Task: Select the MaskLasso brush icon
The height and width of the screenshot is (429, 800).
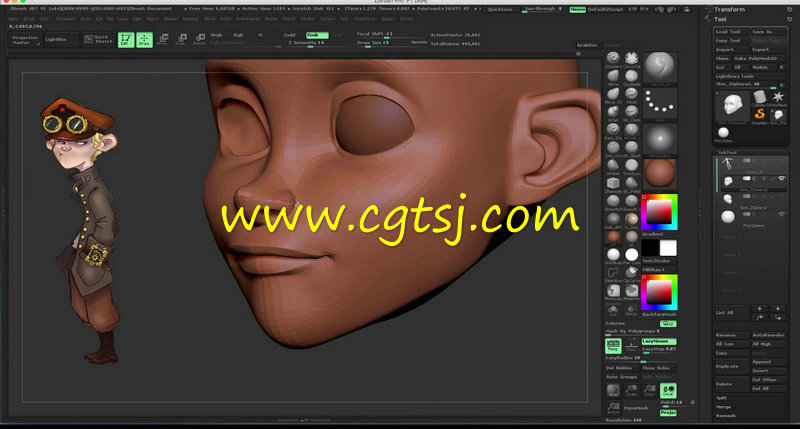Action: (x=613, y=290)
